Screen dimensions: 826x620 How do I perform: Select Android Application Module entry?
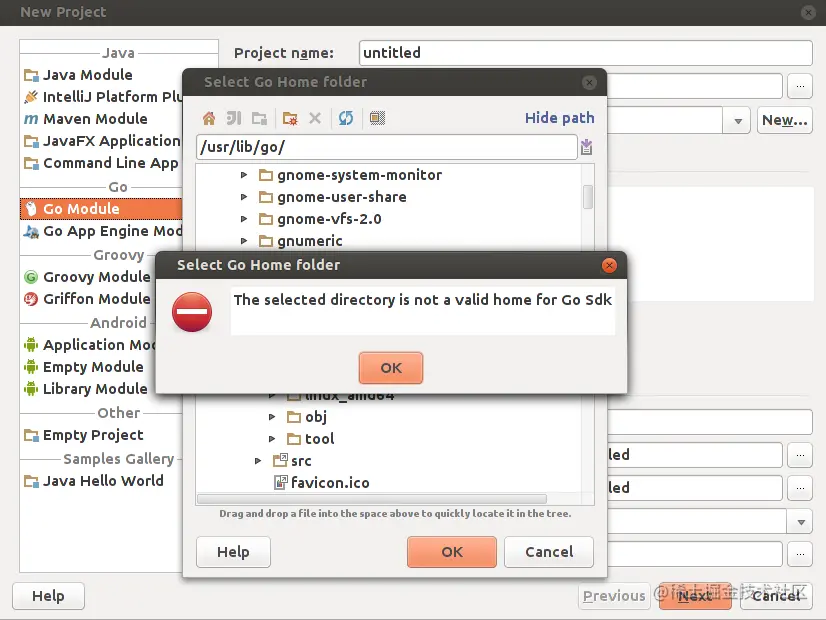pos(88,345)
